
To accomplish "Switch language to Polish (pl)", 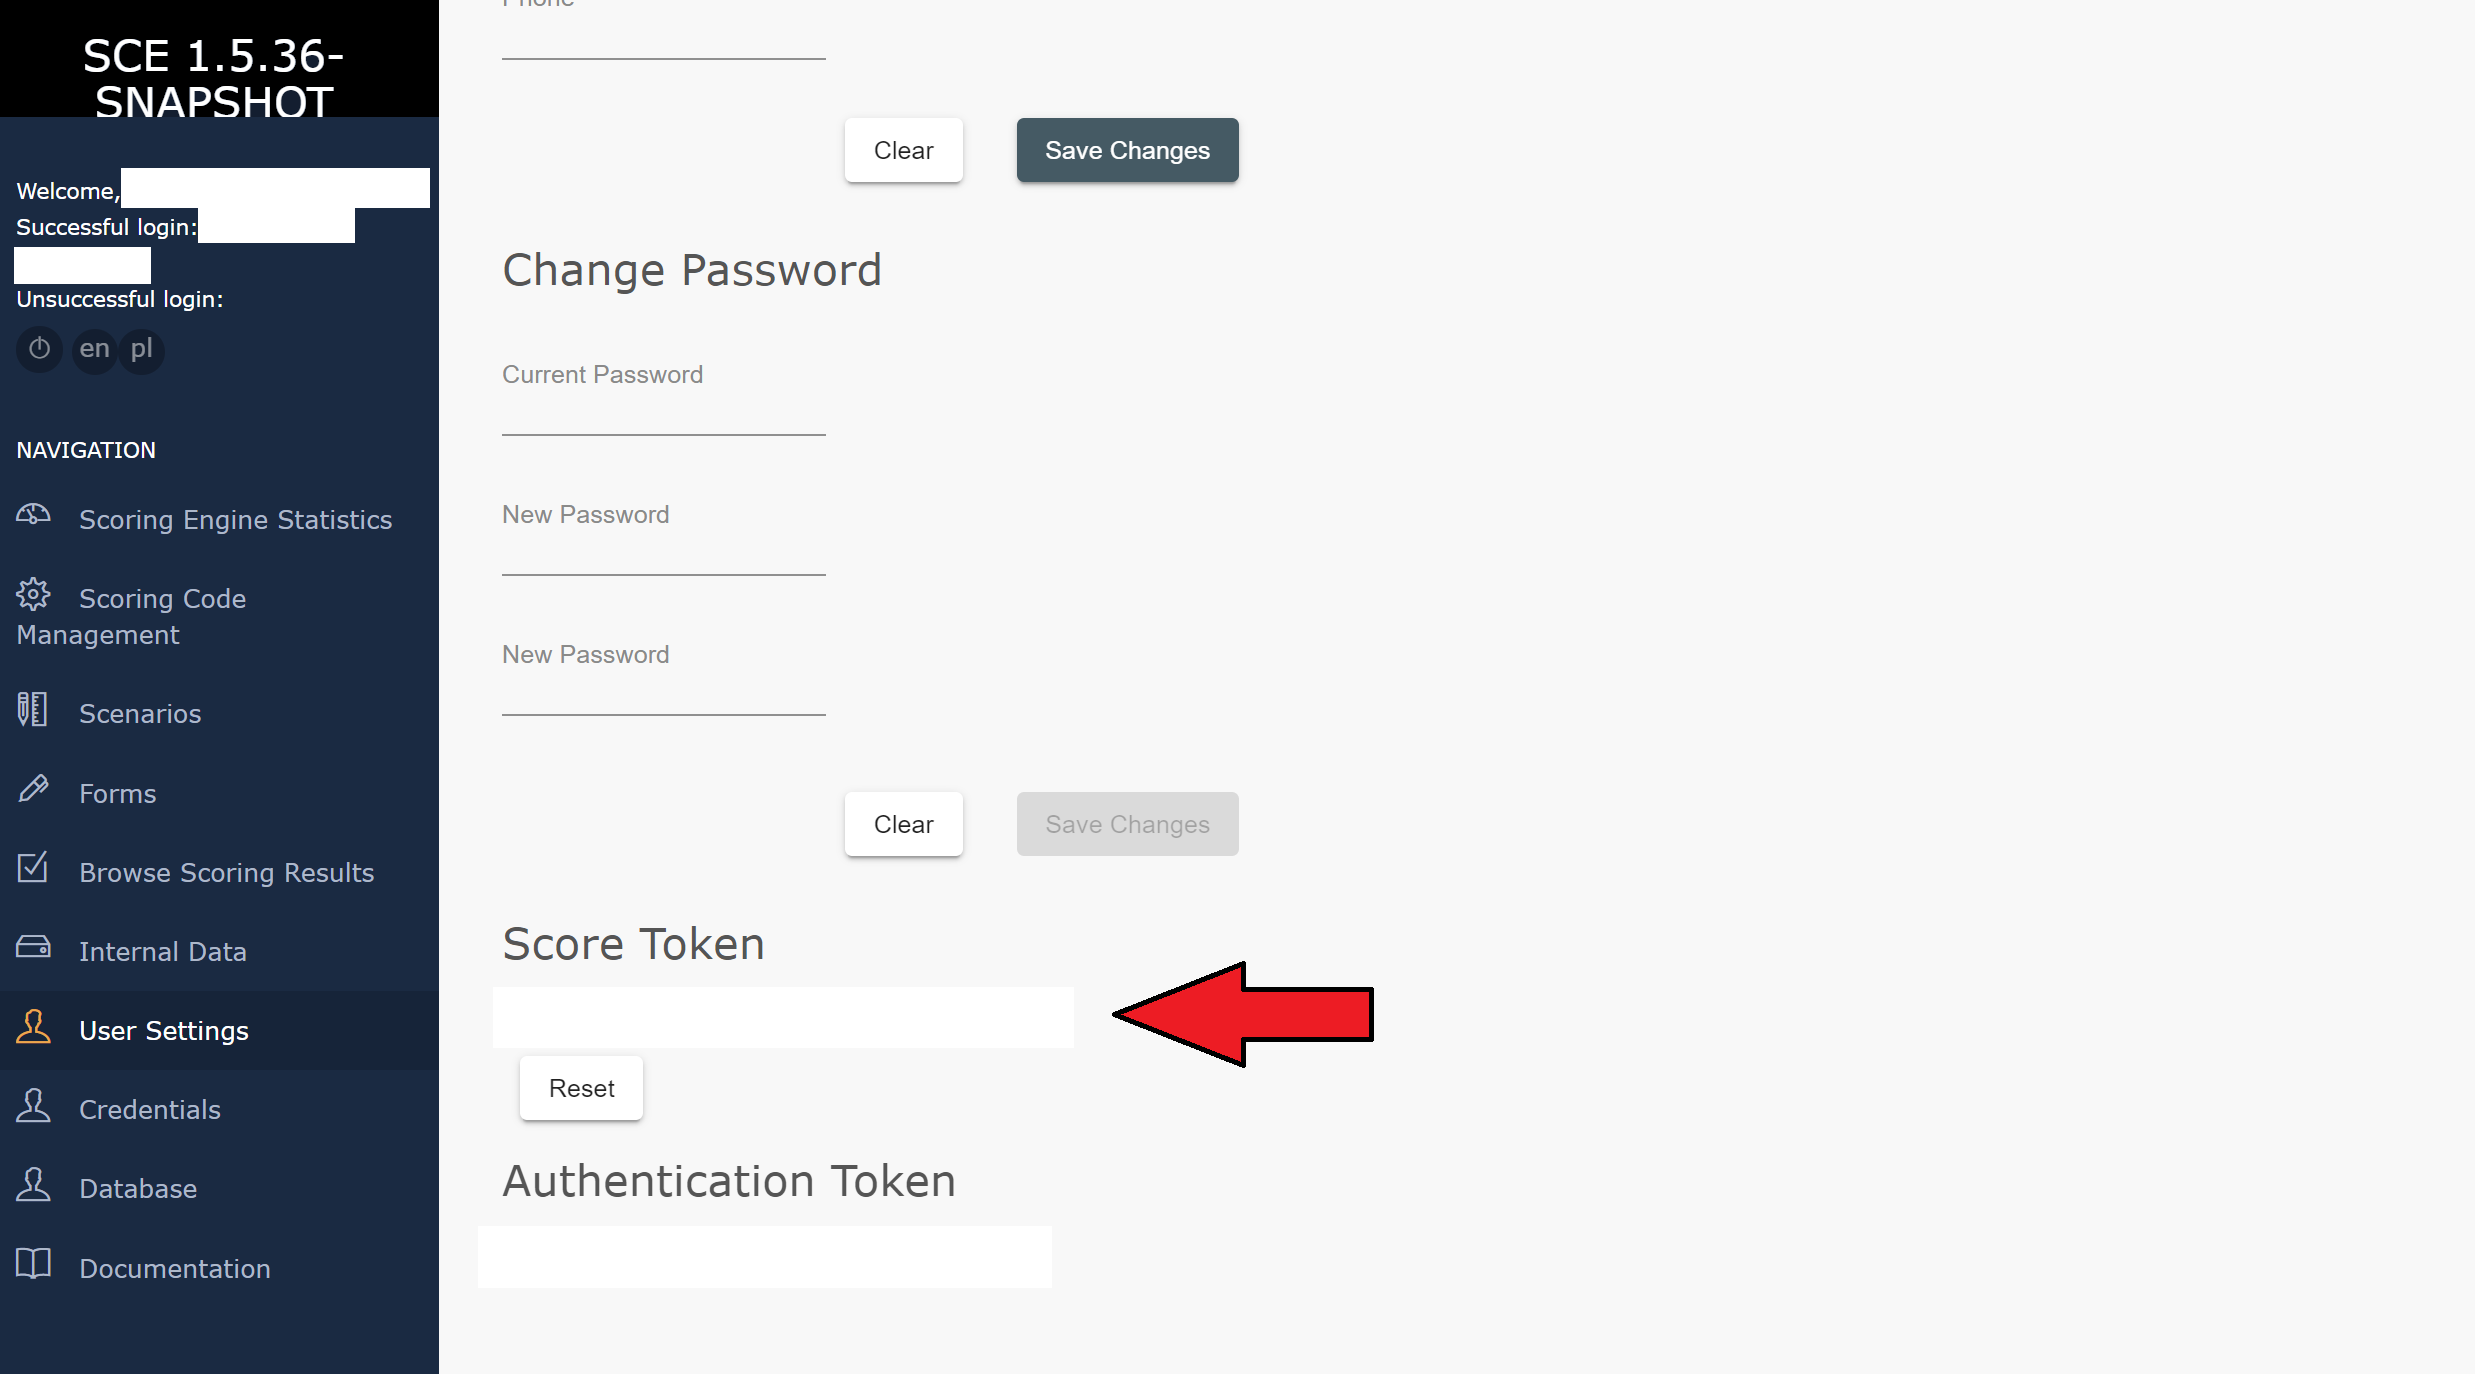I will [x=141, y=349].
